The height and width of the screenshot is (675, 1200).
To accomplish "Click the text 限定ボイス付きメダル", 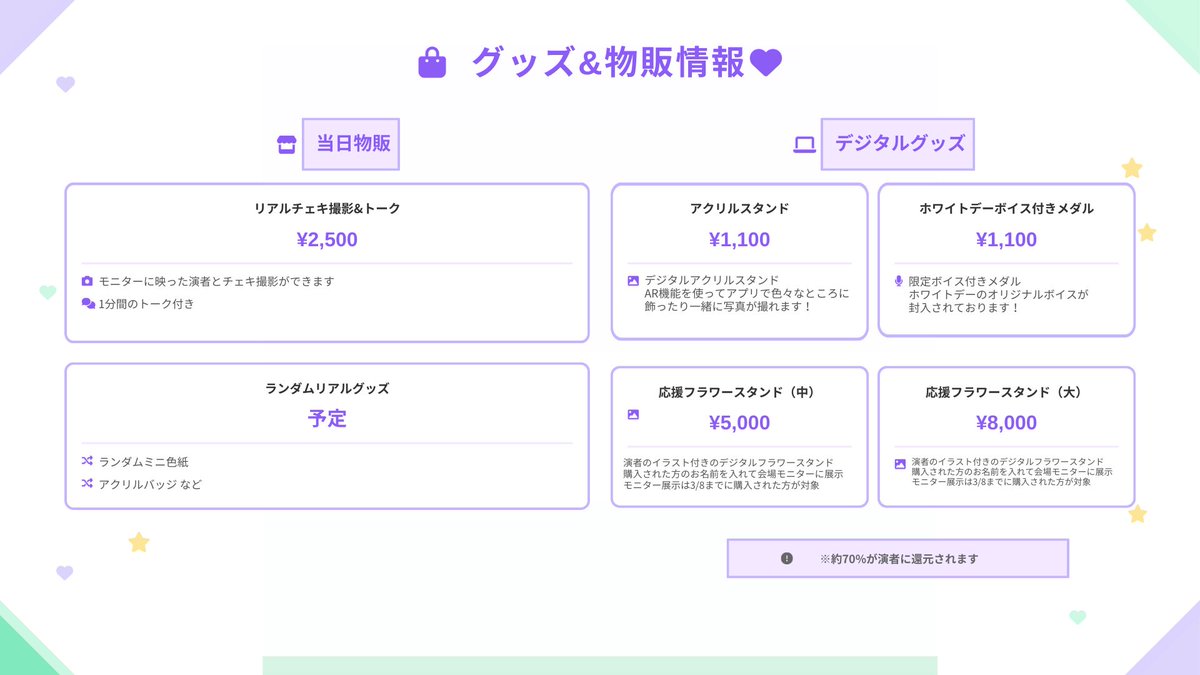I will (965, 281).
